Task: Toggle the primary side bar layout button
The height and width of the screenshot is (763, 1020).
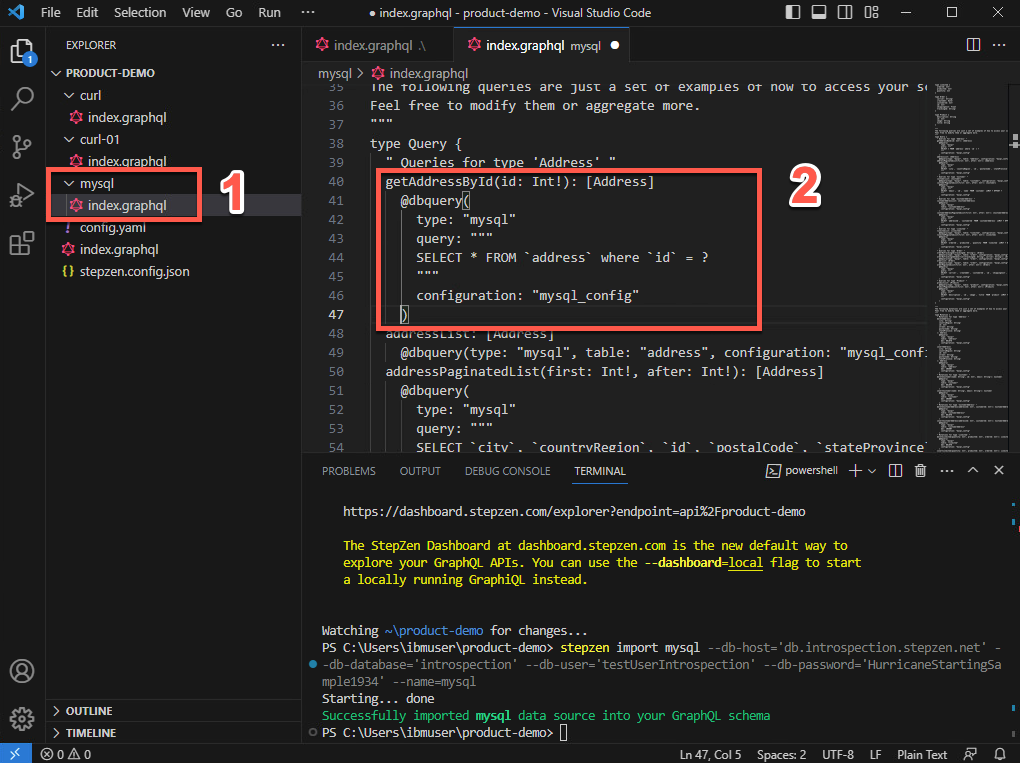Action: (x=793, y=13)
